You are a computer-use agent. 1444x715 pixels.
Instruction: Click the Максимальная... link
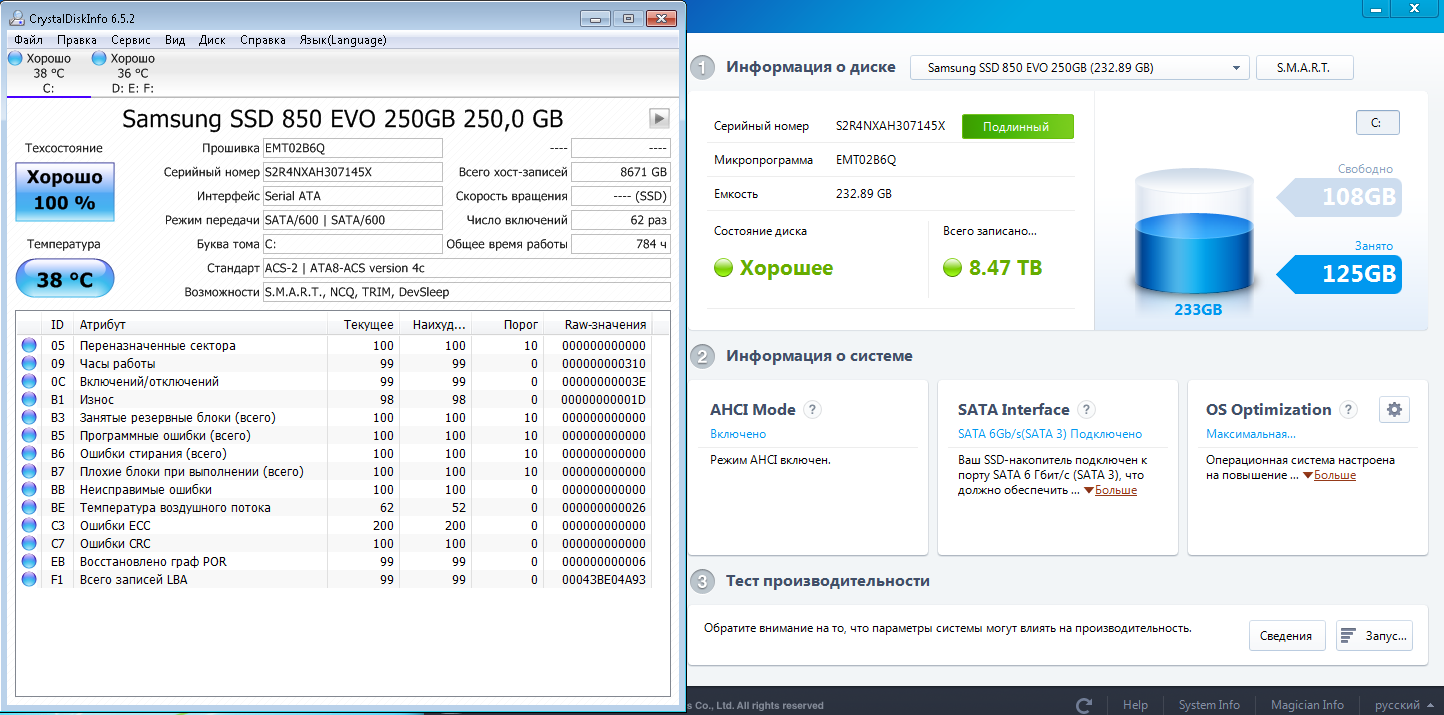(x=1251, y=434)
